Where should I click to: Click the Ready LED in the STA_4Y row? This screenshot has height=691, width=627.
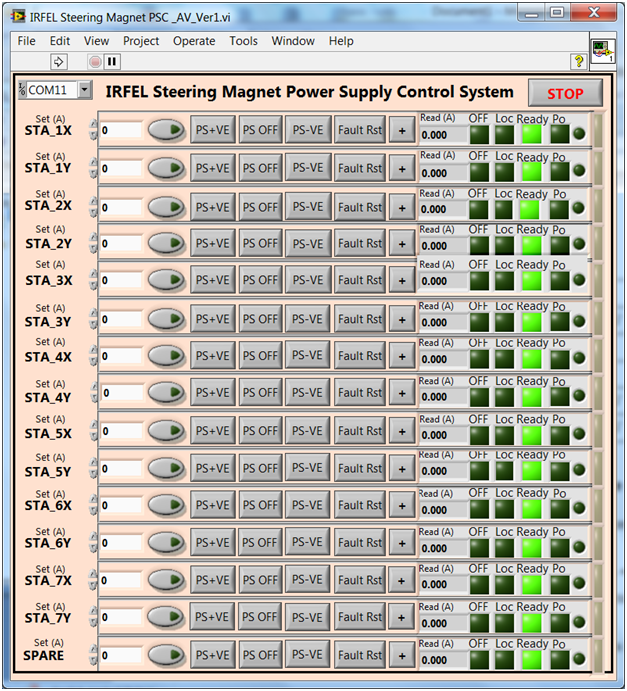pos(531,397)
